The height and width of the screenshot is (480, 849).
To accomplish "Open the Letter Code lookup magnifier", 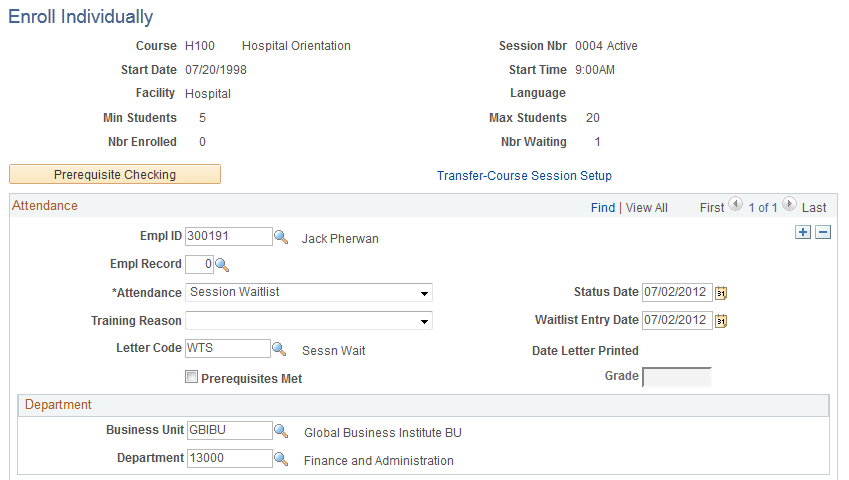I will click(279, 349).
